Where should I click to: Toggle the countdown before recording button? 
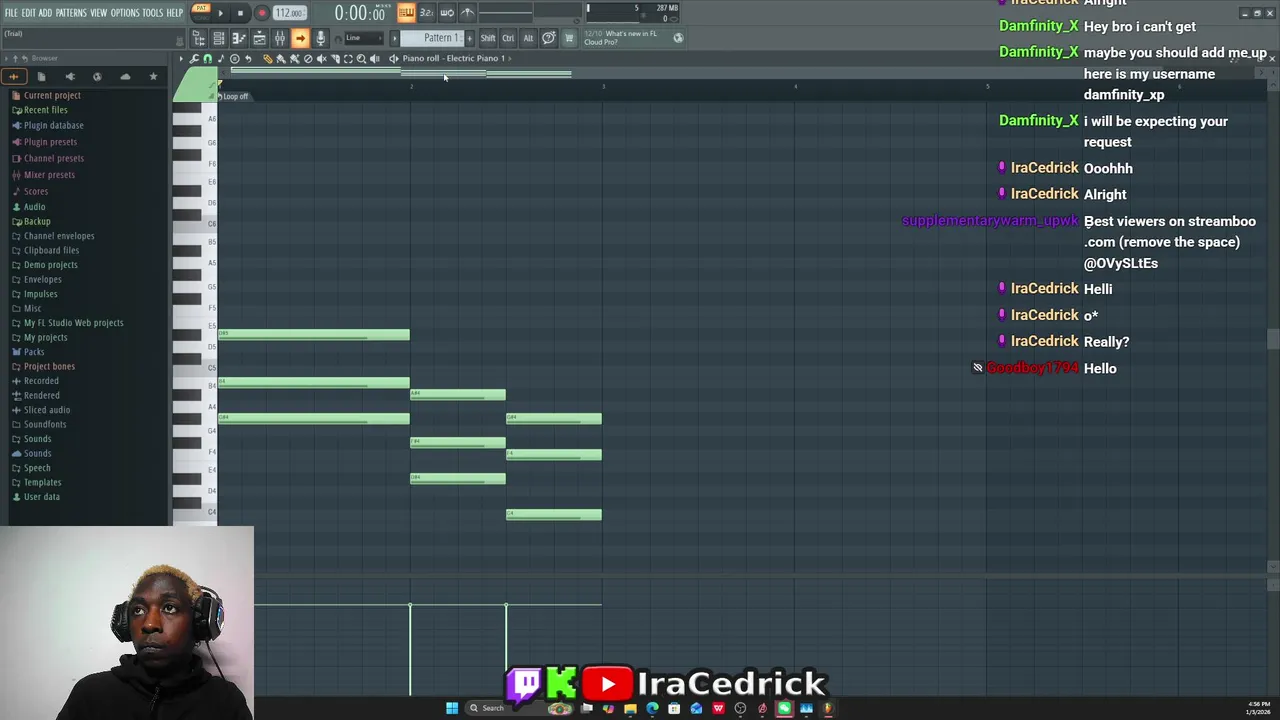(426, 13)
